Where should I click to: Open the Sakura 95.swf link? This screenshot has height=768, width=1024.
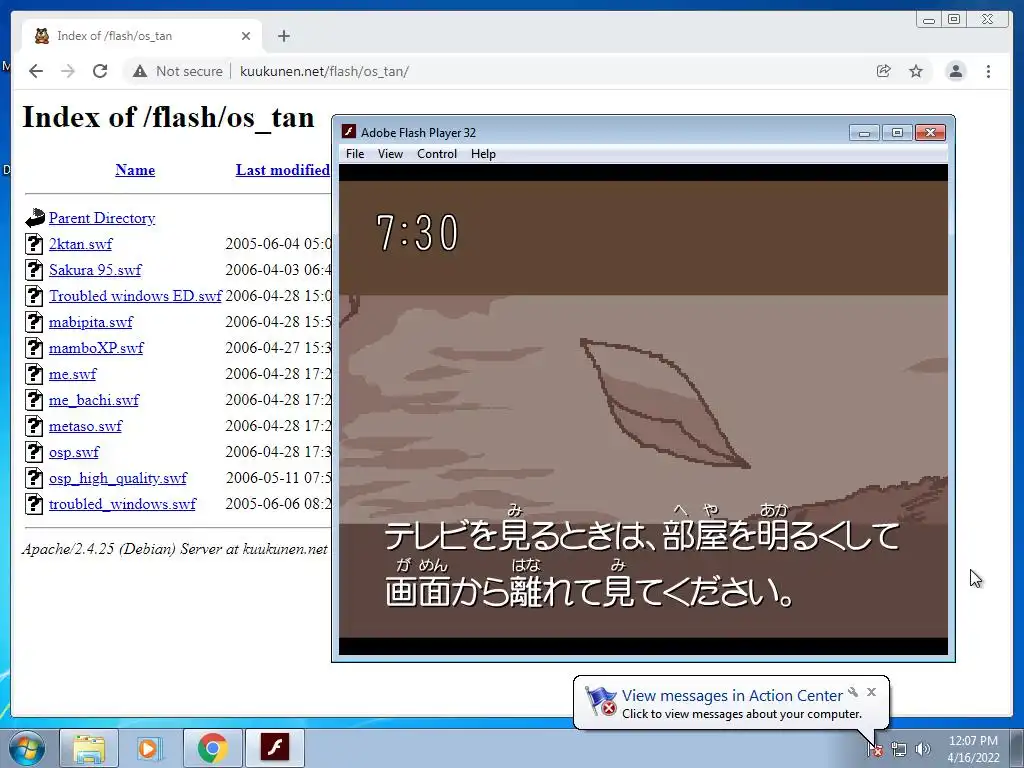95,270
